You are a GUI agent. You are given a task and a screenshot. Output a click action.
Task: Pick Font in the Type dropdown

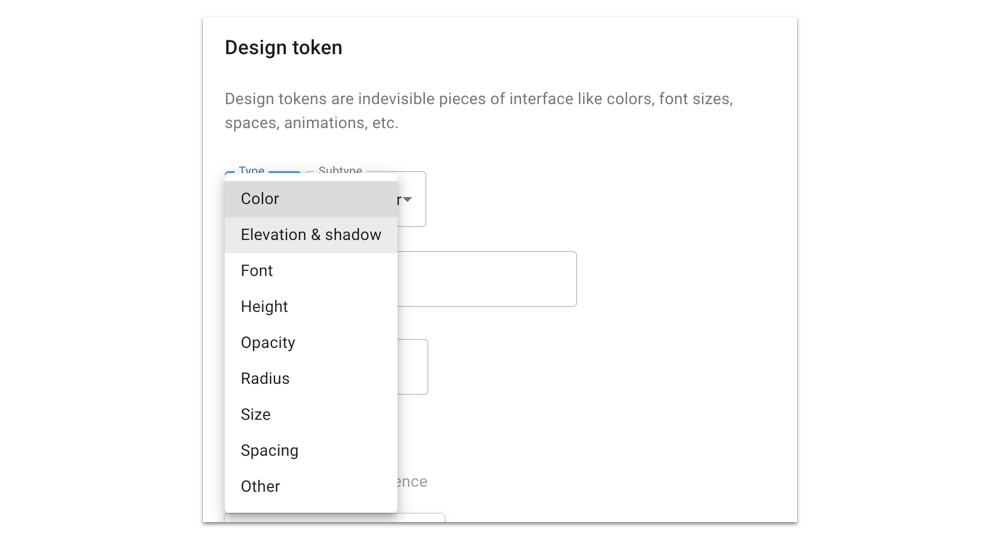[257, 271]
